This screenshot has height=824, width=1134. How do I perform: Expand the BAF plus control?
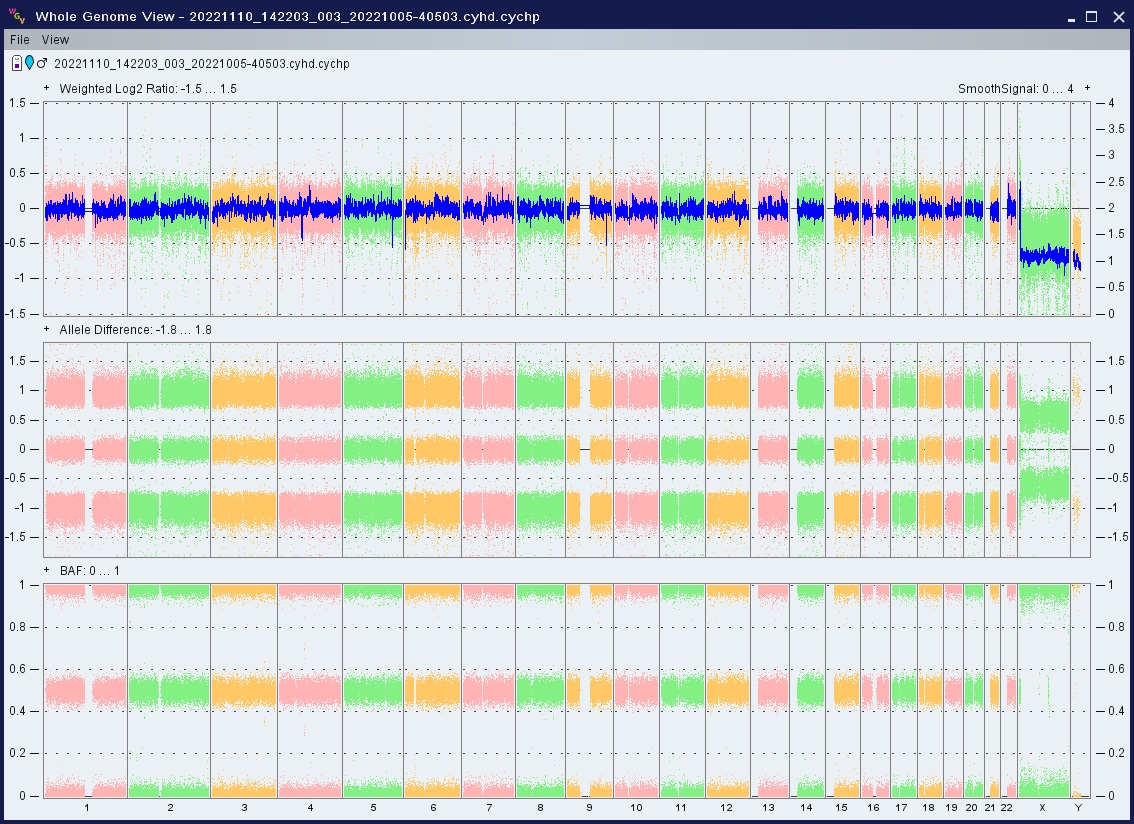(46, 570)
